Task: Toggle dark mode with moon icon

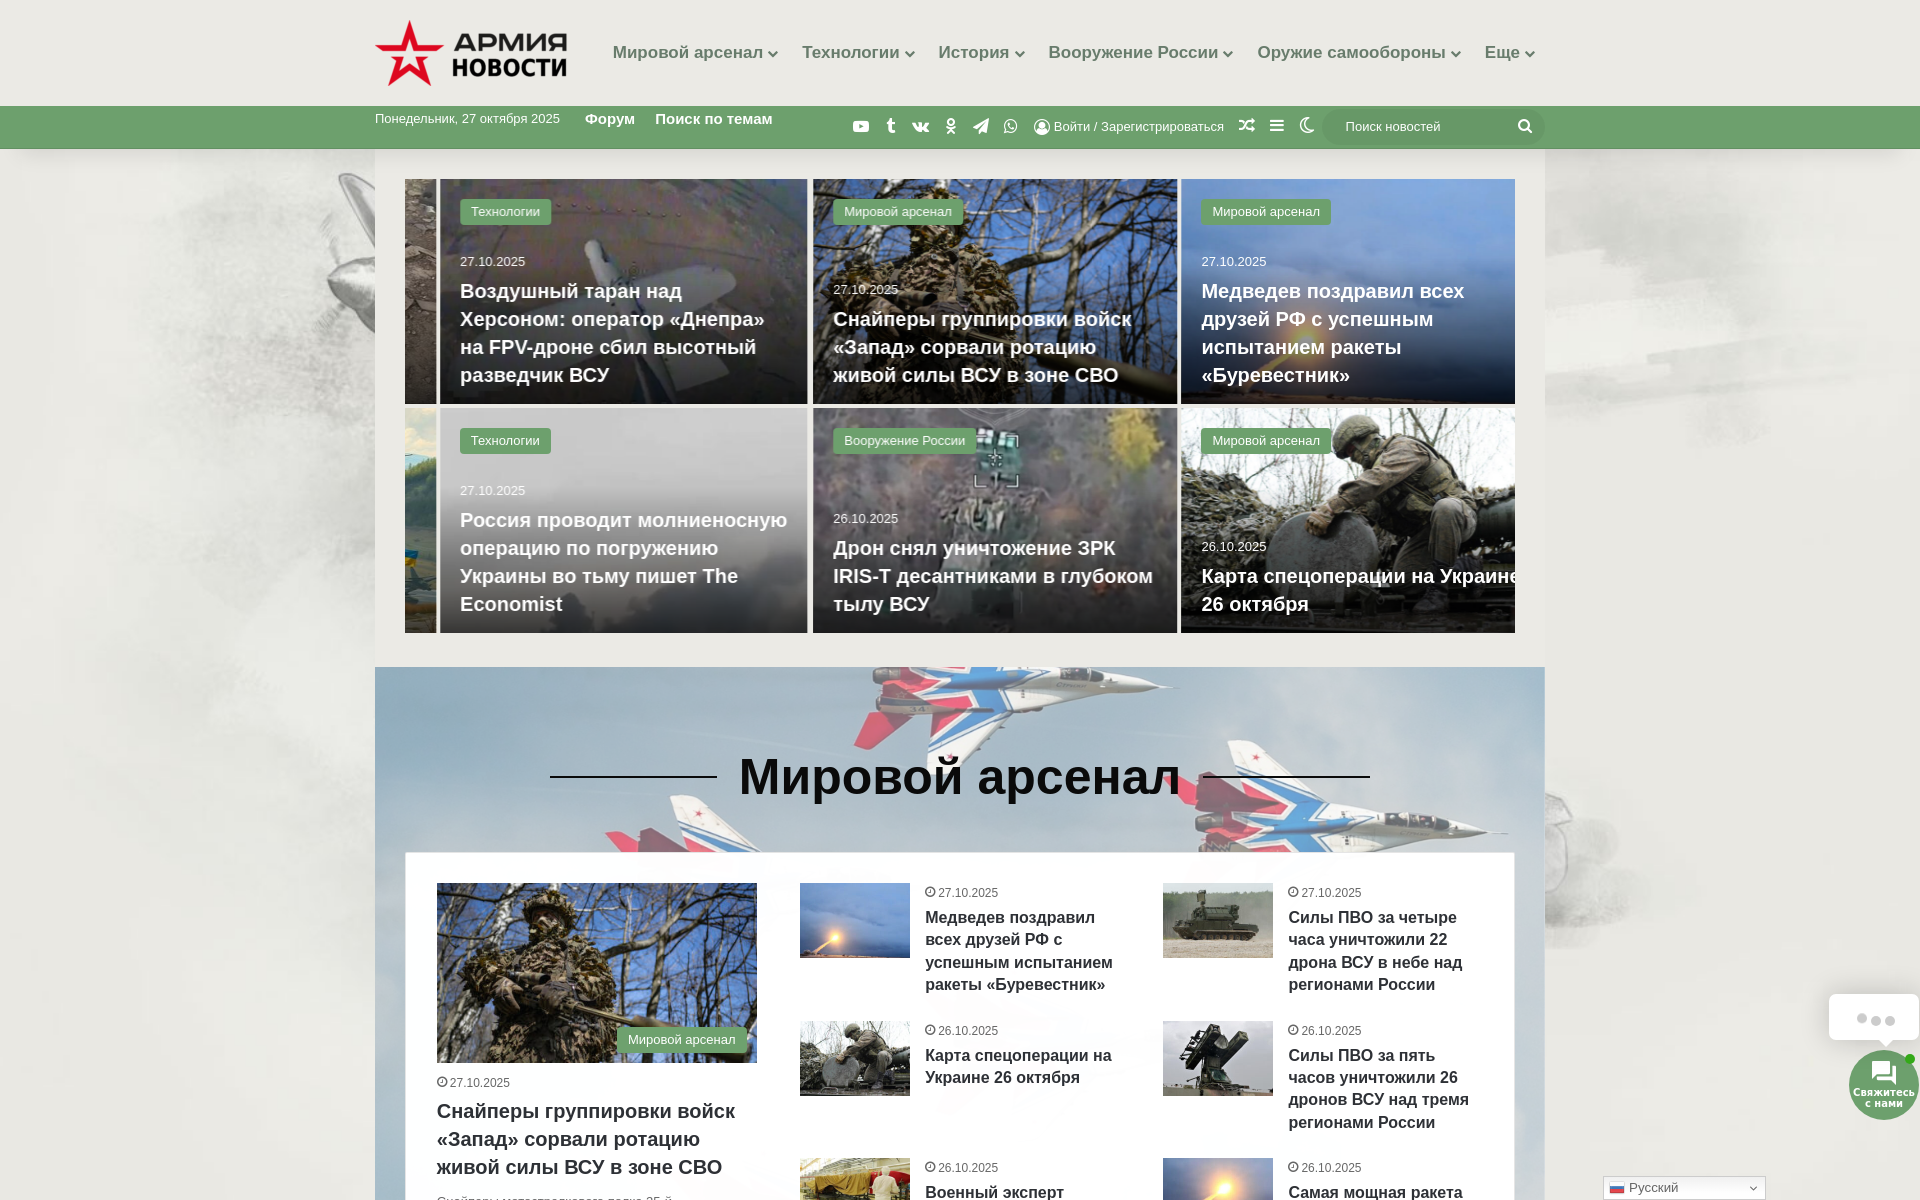Action: pos(1306,126)
